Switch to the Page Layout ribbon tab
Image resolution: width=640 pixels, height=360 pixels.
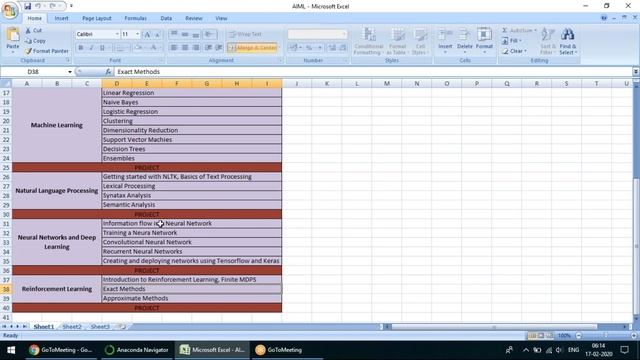97,18
